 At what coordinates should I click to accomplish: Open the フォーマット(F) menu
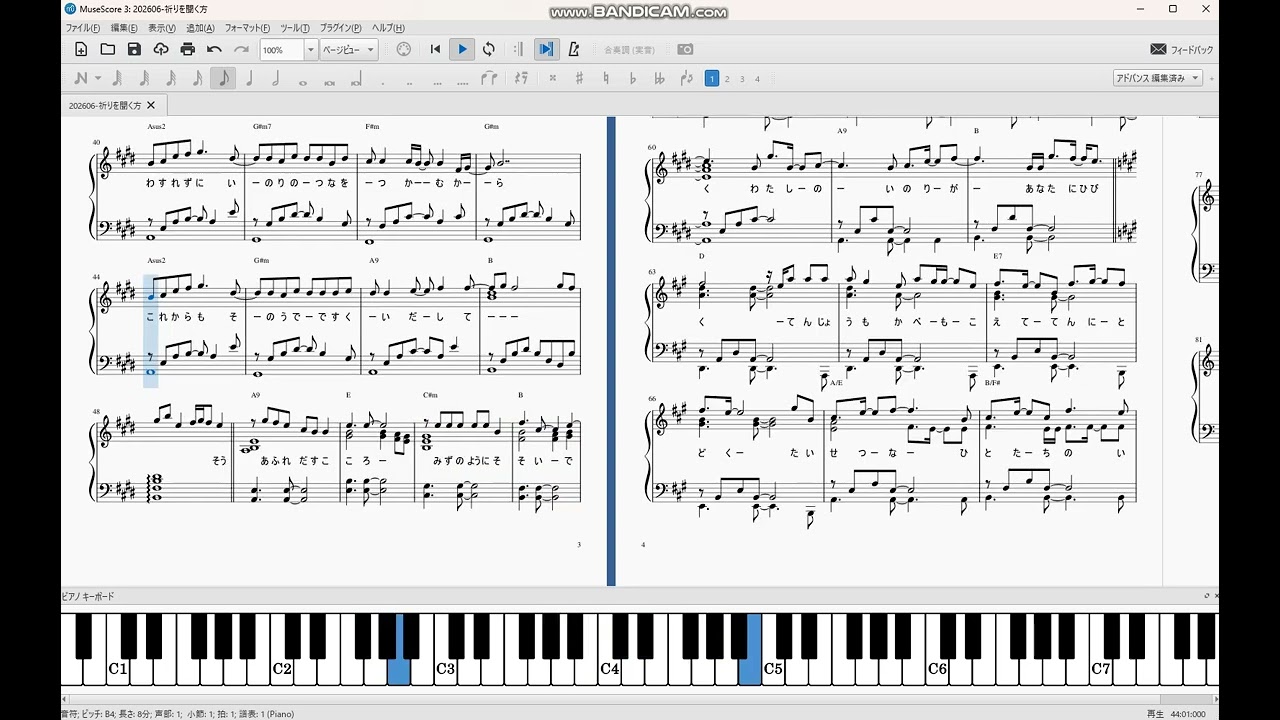(247, 28)
